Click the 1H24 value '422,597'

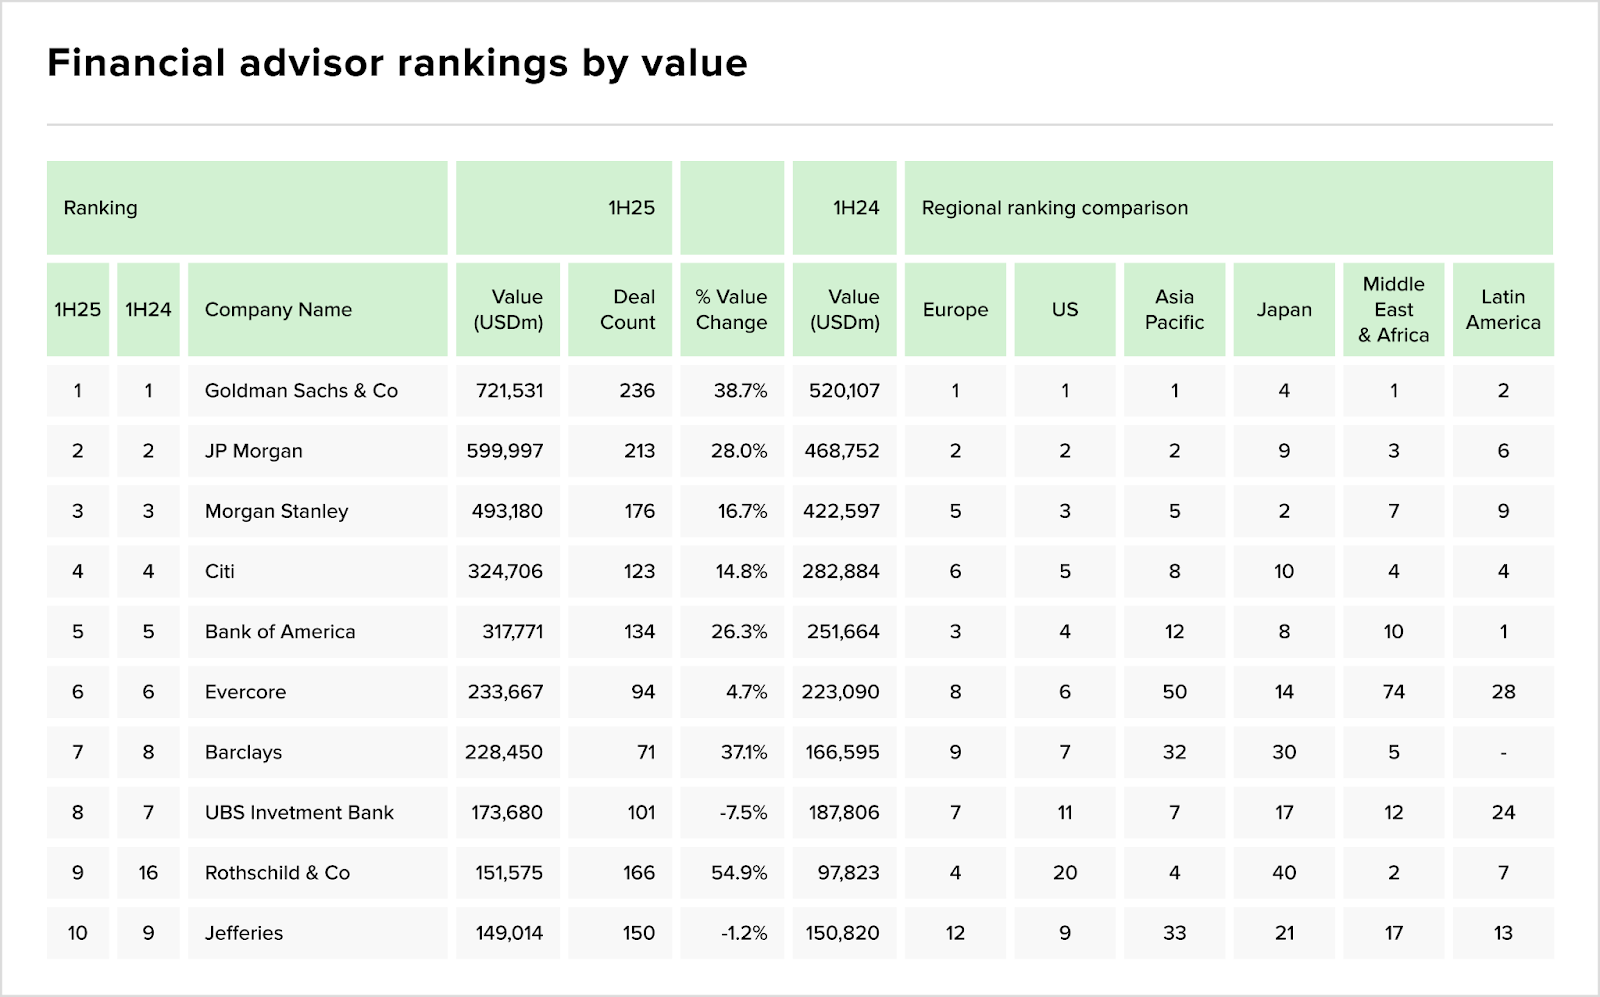pyautogui.click(x=845, y=511)
